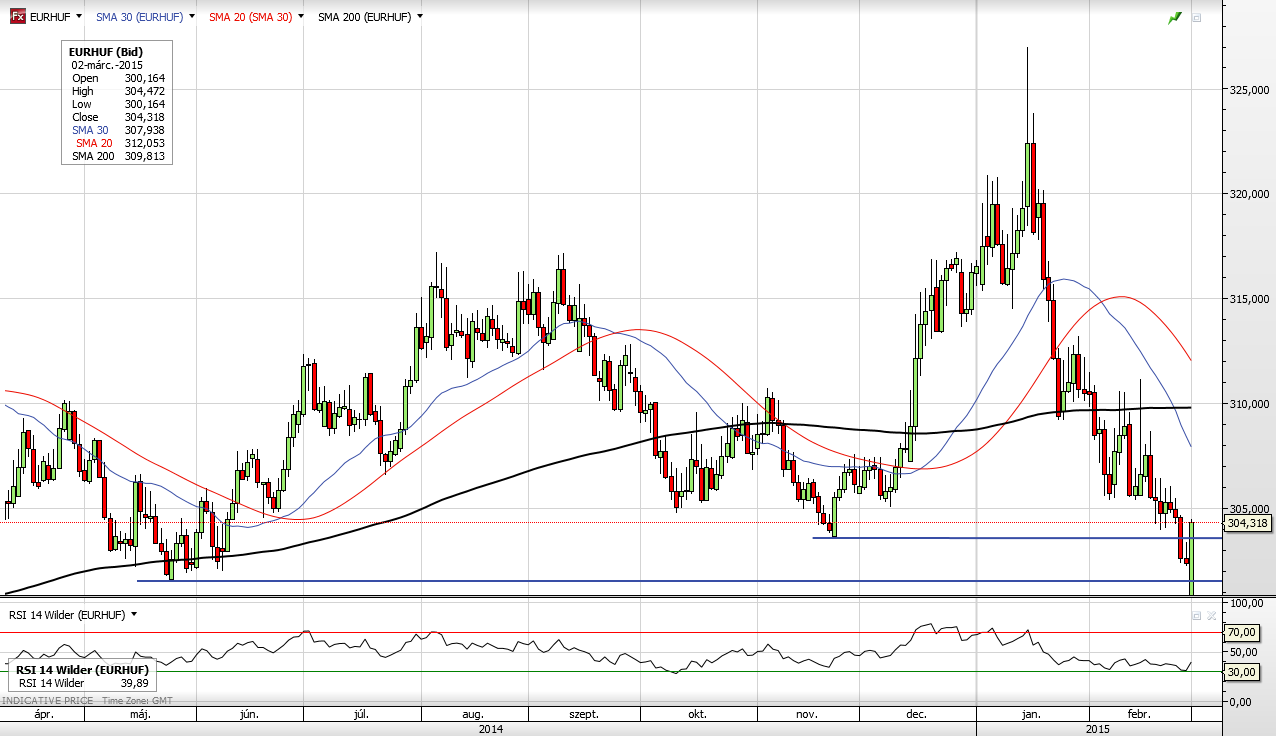
Task: Click the aug. month label
Action: click(x=473, y=714)
